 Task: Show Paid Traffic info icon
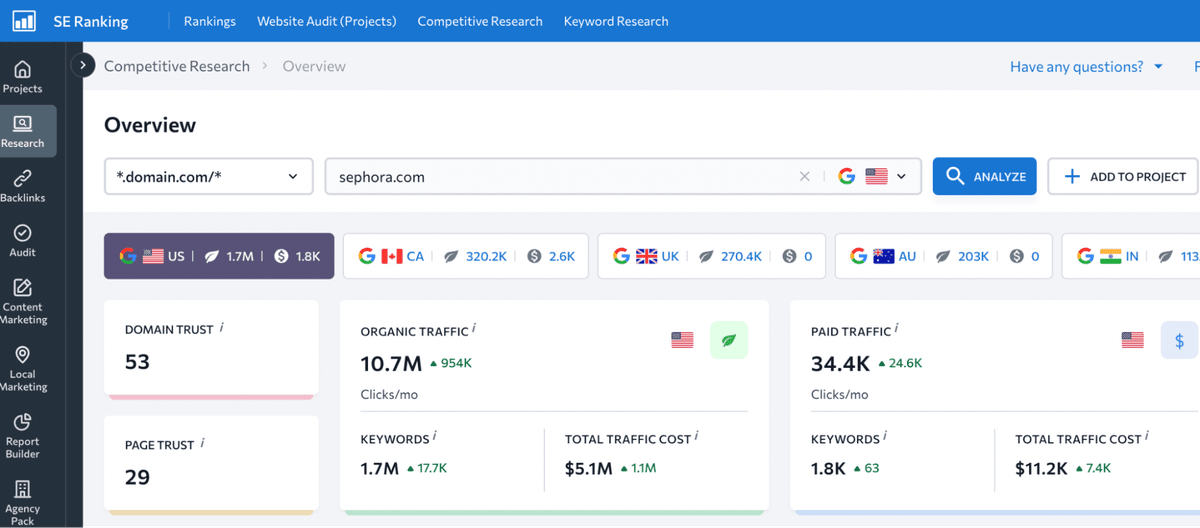pos(897,329)
